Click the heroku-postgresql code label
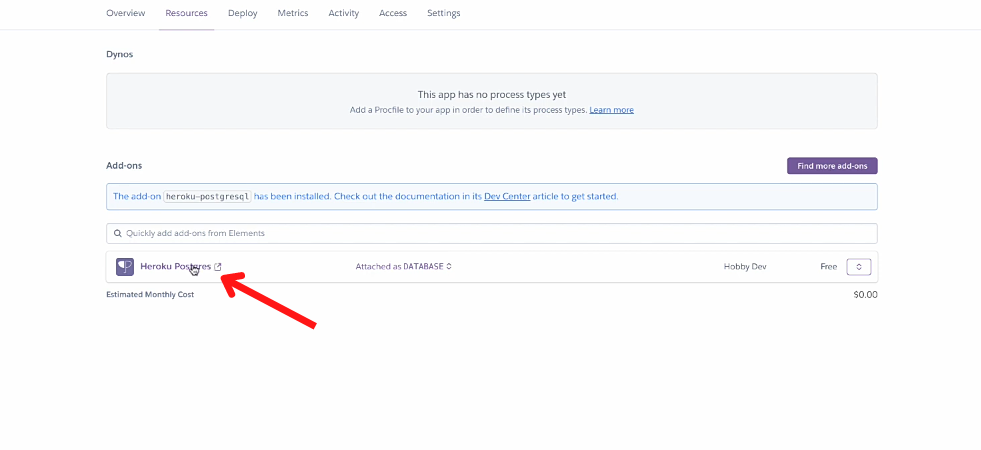This screenshot has height=450, width=981. 208,196
